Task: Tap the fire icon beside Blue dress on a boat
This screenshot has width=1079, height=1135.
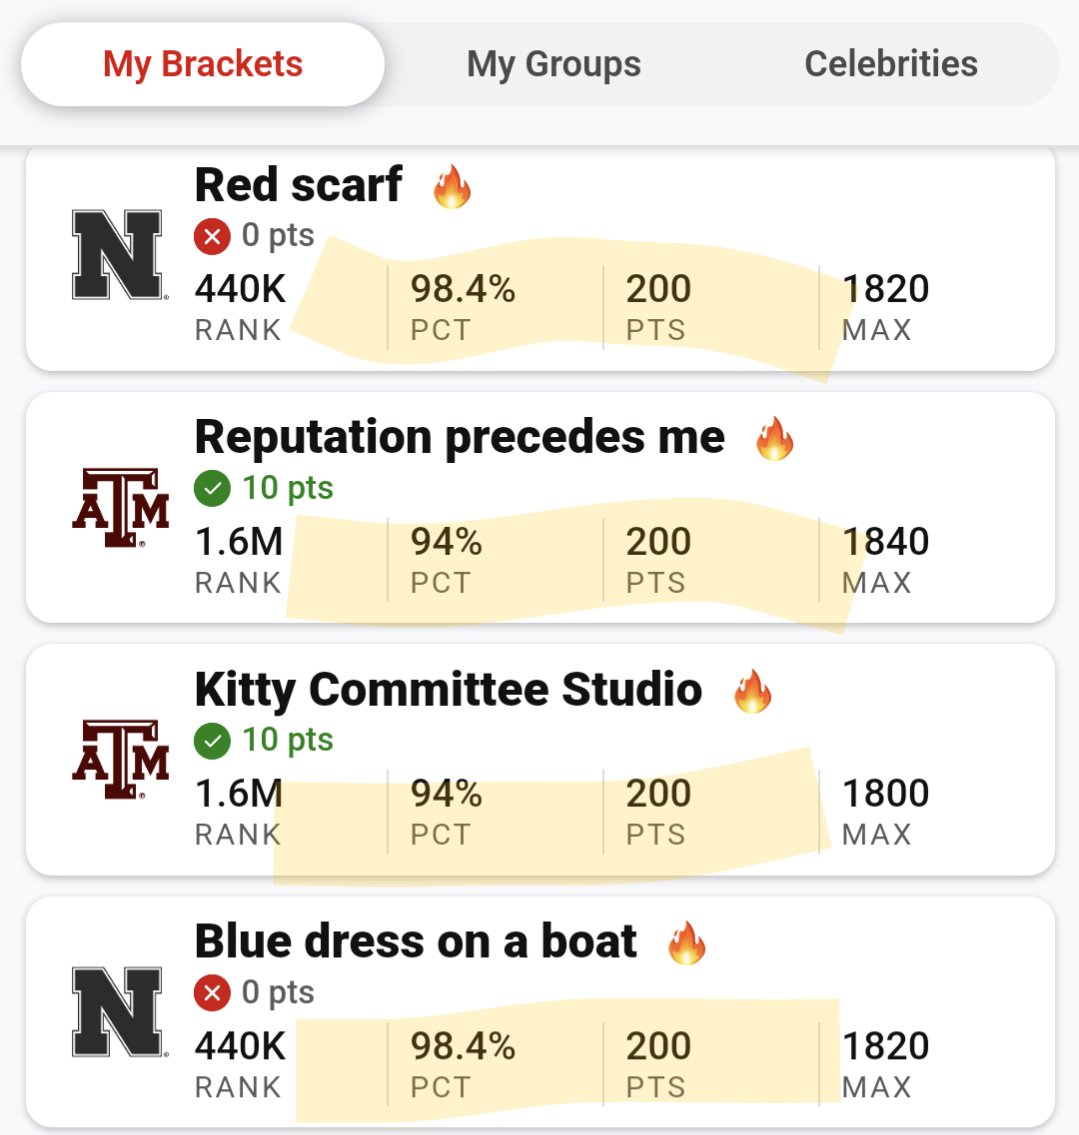Action: click(687, 943)
